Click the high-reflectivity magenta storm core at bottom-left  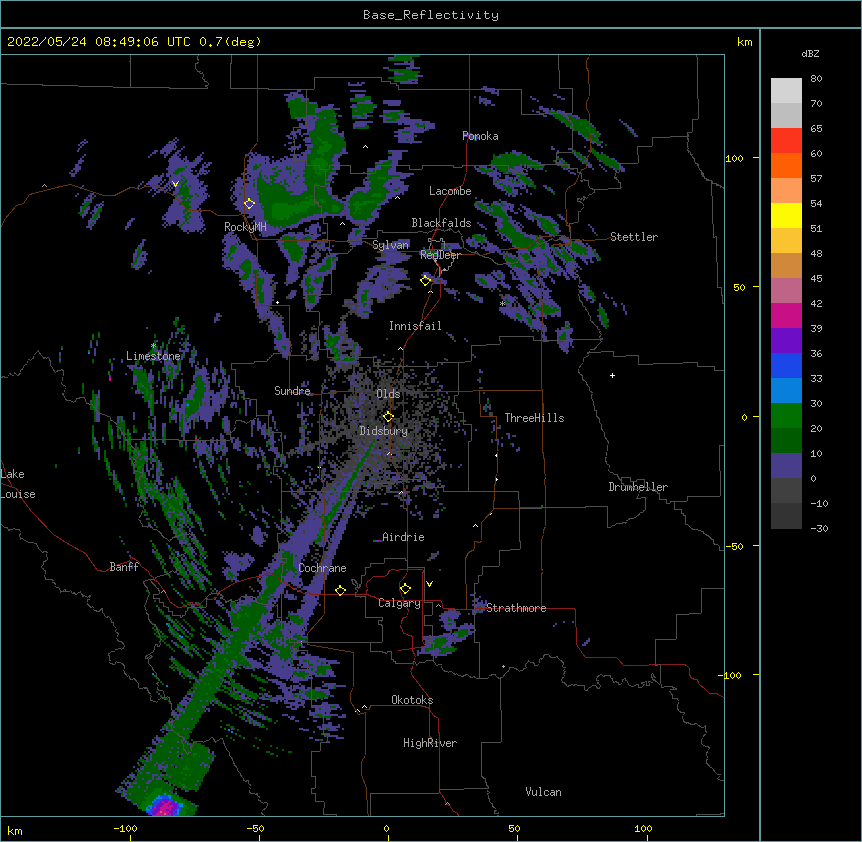coord(165,807)
